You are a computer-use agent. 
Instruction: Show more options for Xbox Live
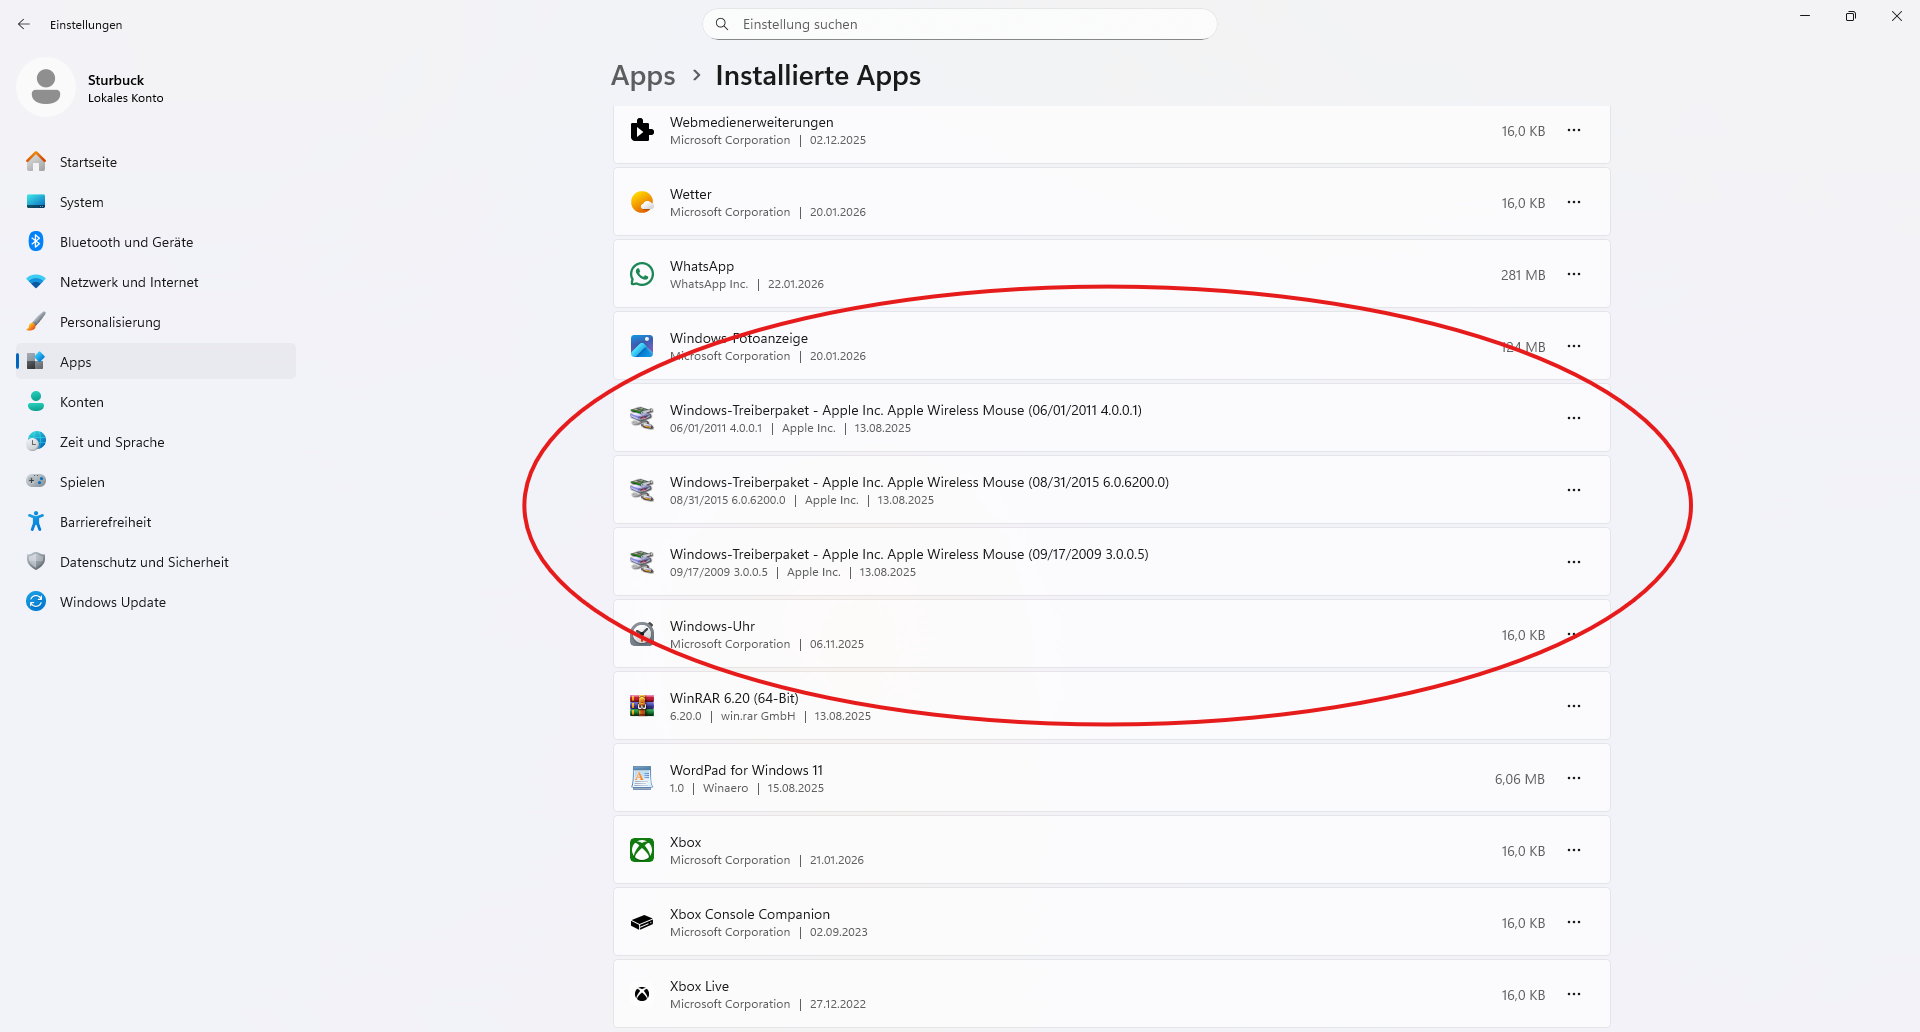(x=1574, y=994)
